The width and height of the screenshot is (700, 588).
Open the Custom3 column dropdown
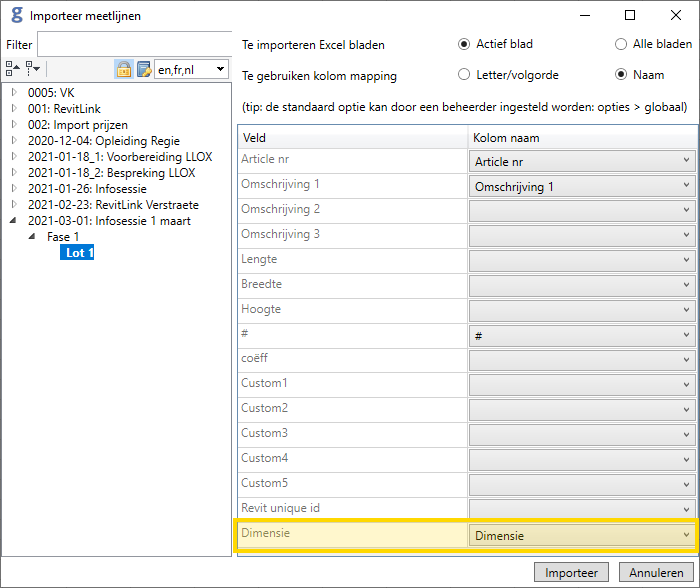tap(582, 436)
